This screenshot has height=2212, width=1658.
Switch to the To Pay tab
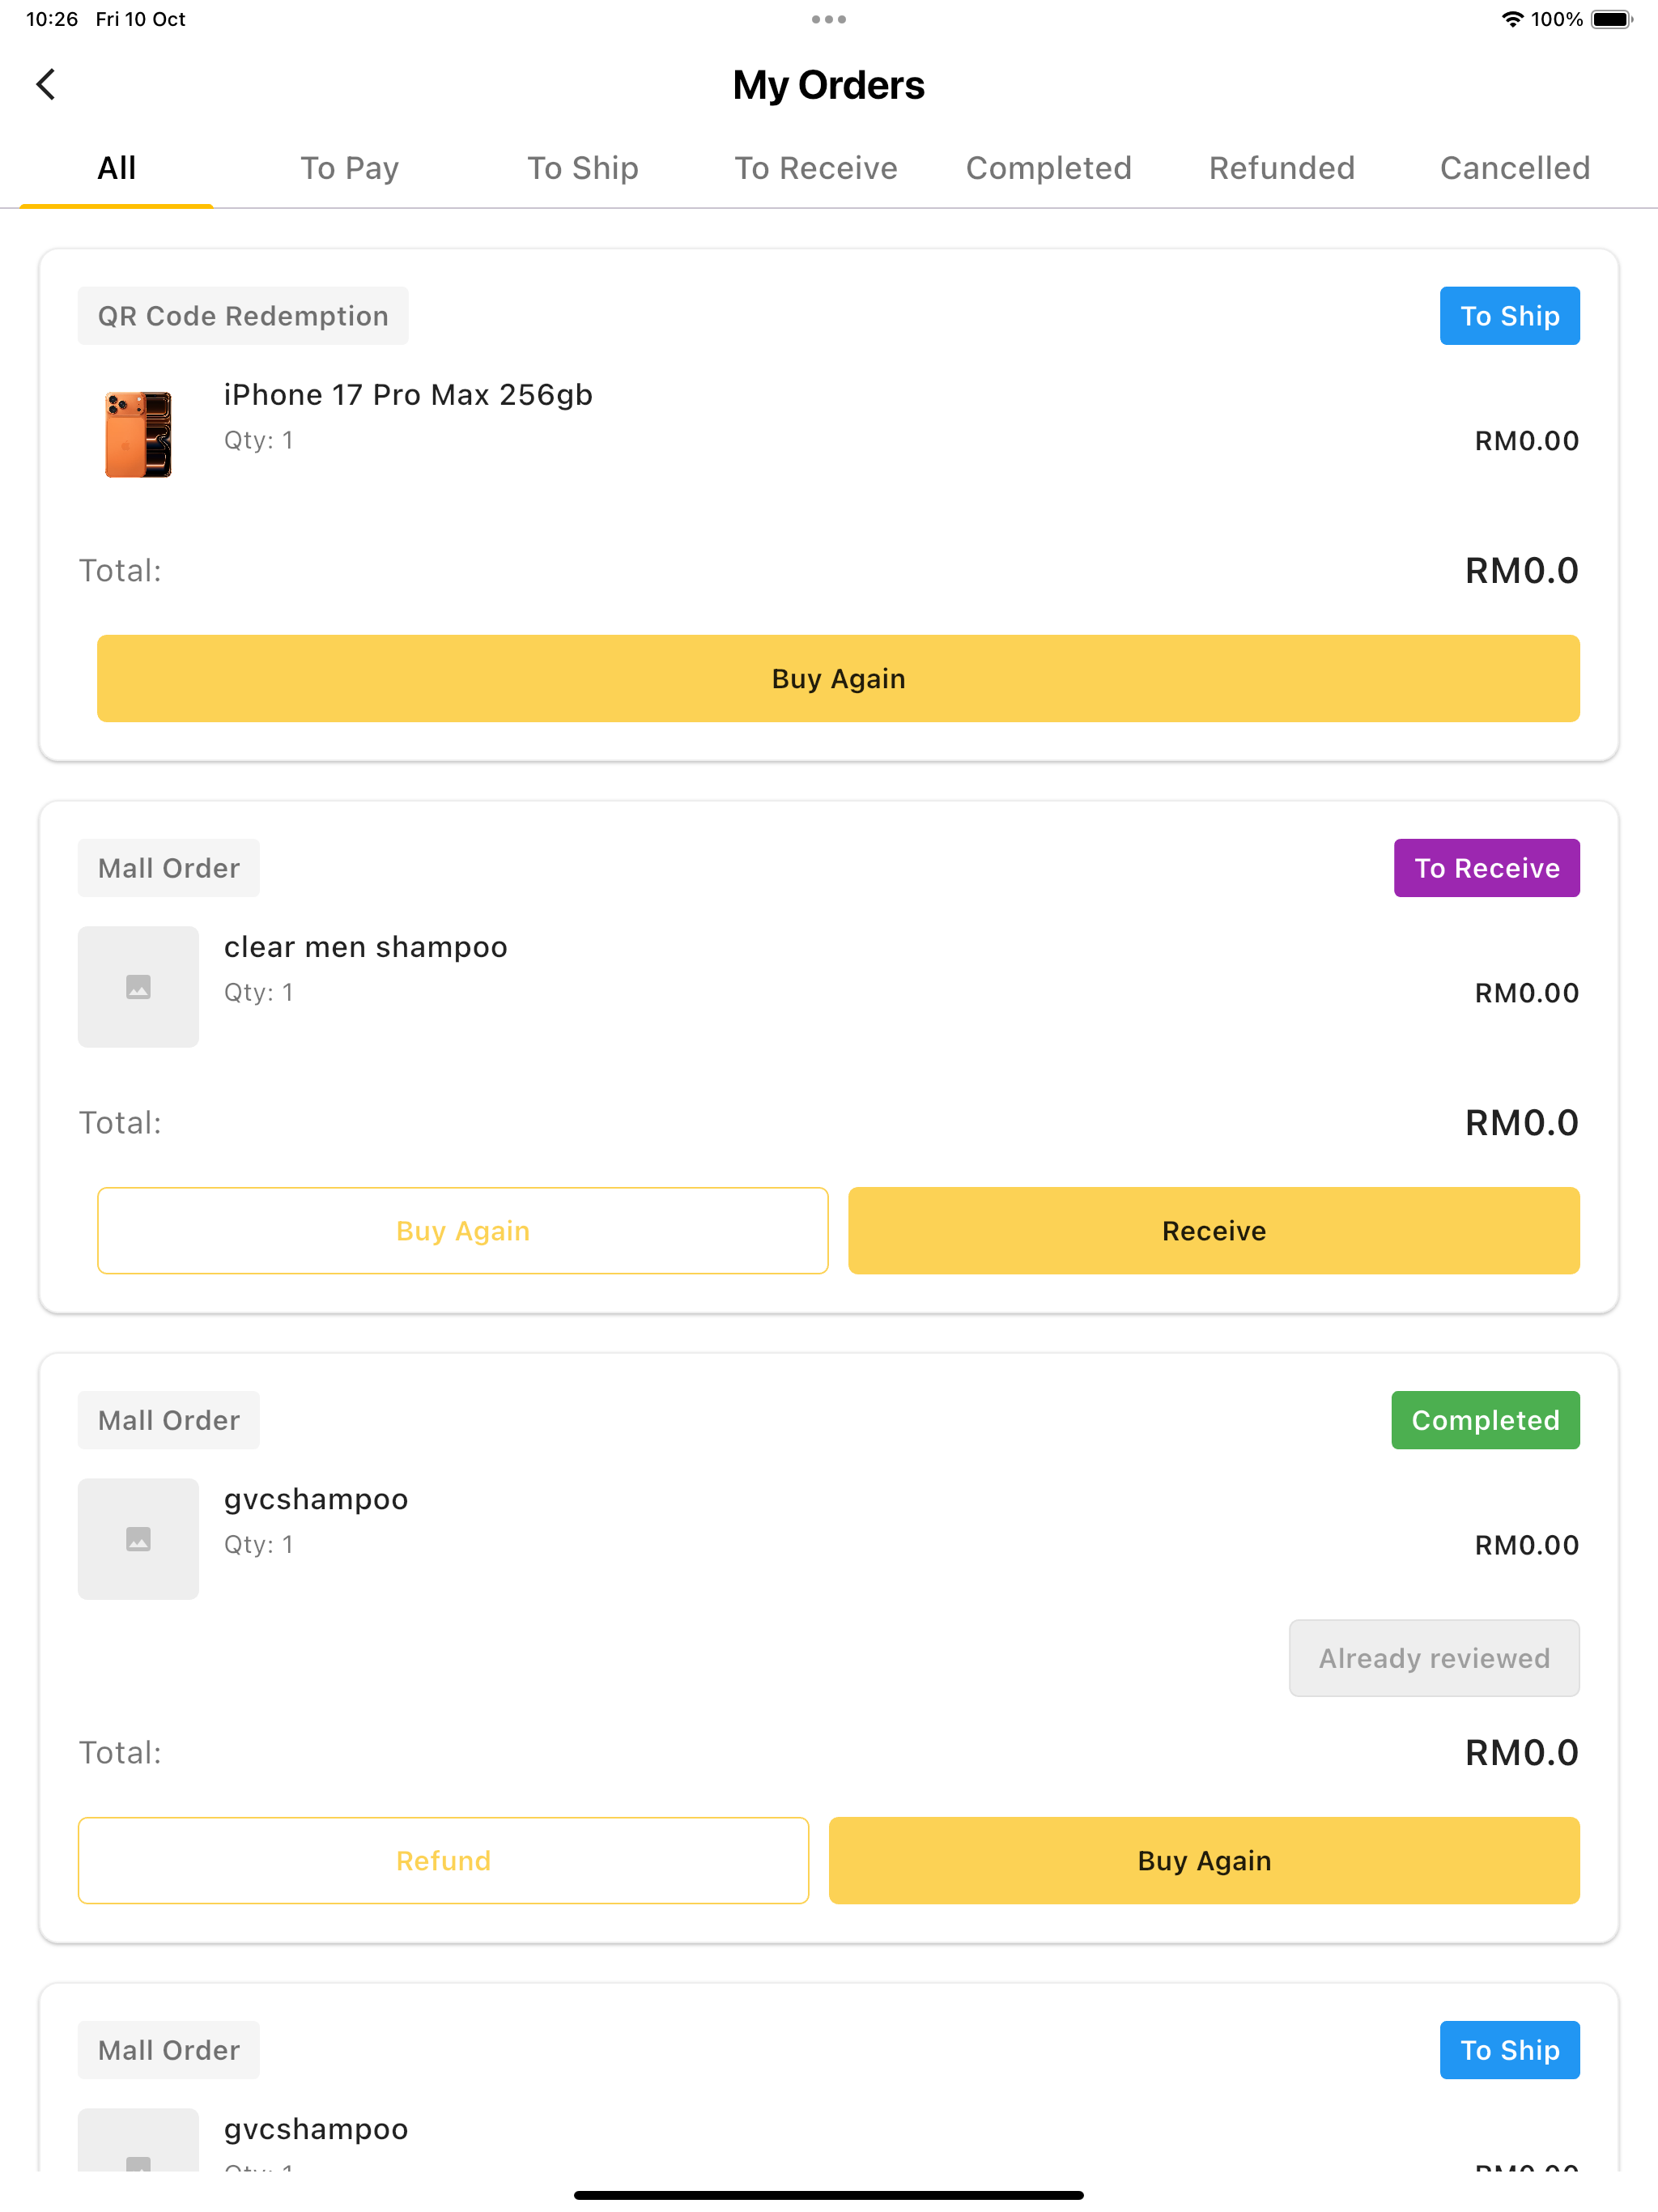350,168
